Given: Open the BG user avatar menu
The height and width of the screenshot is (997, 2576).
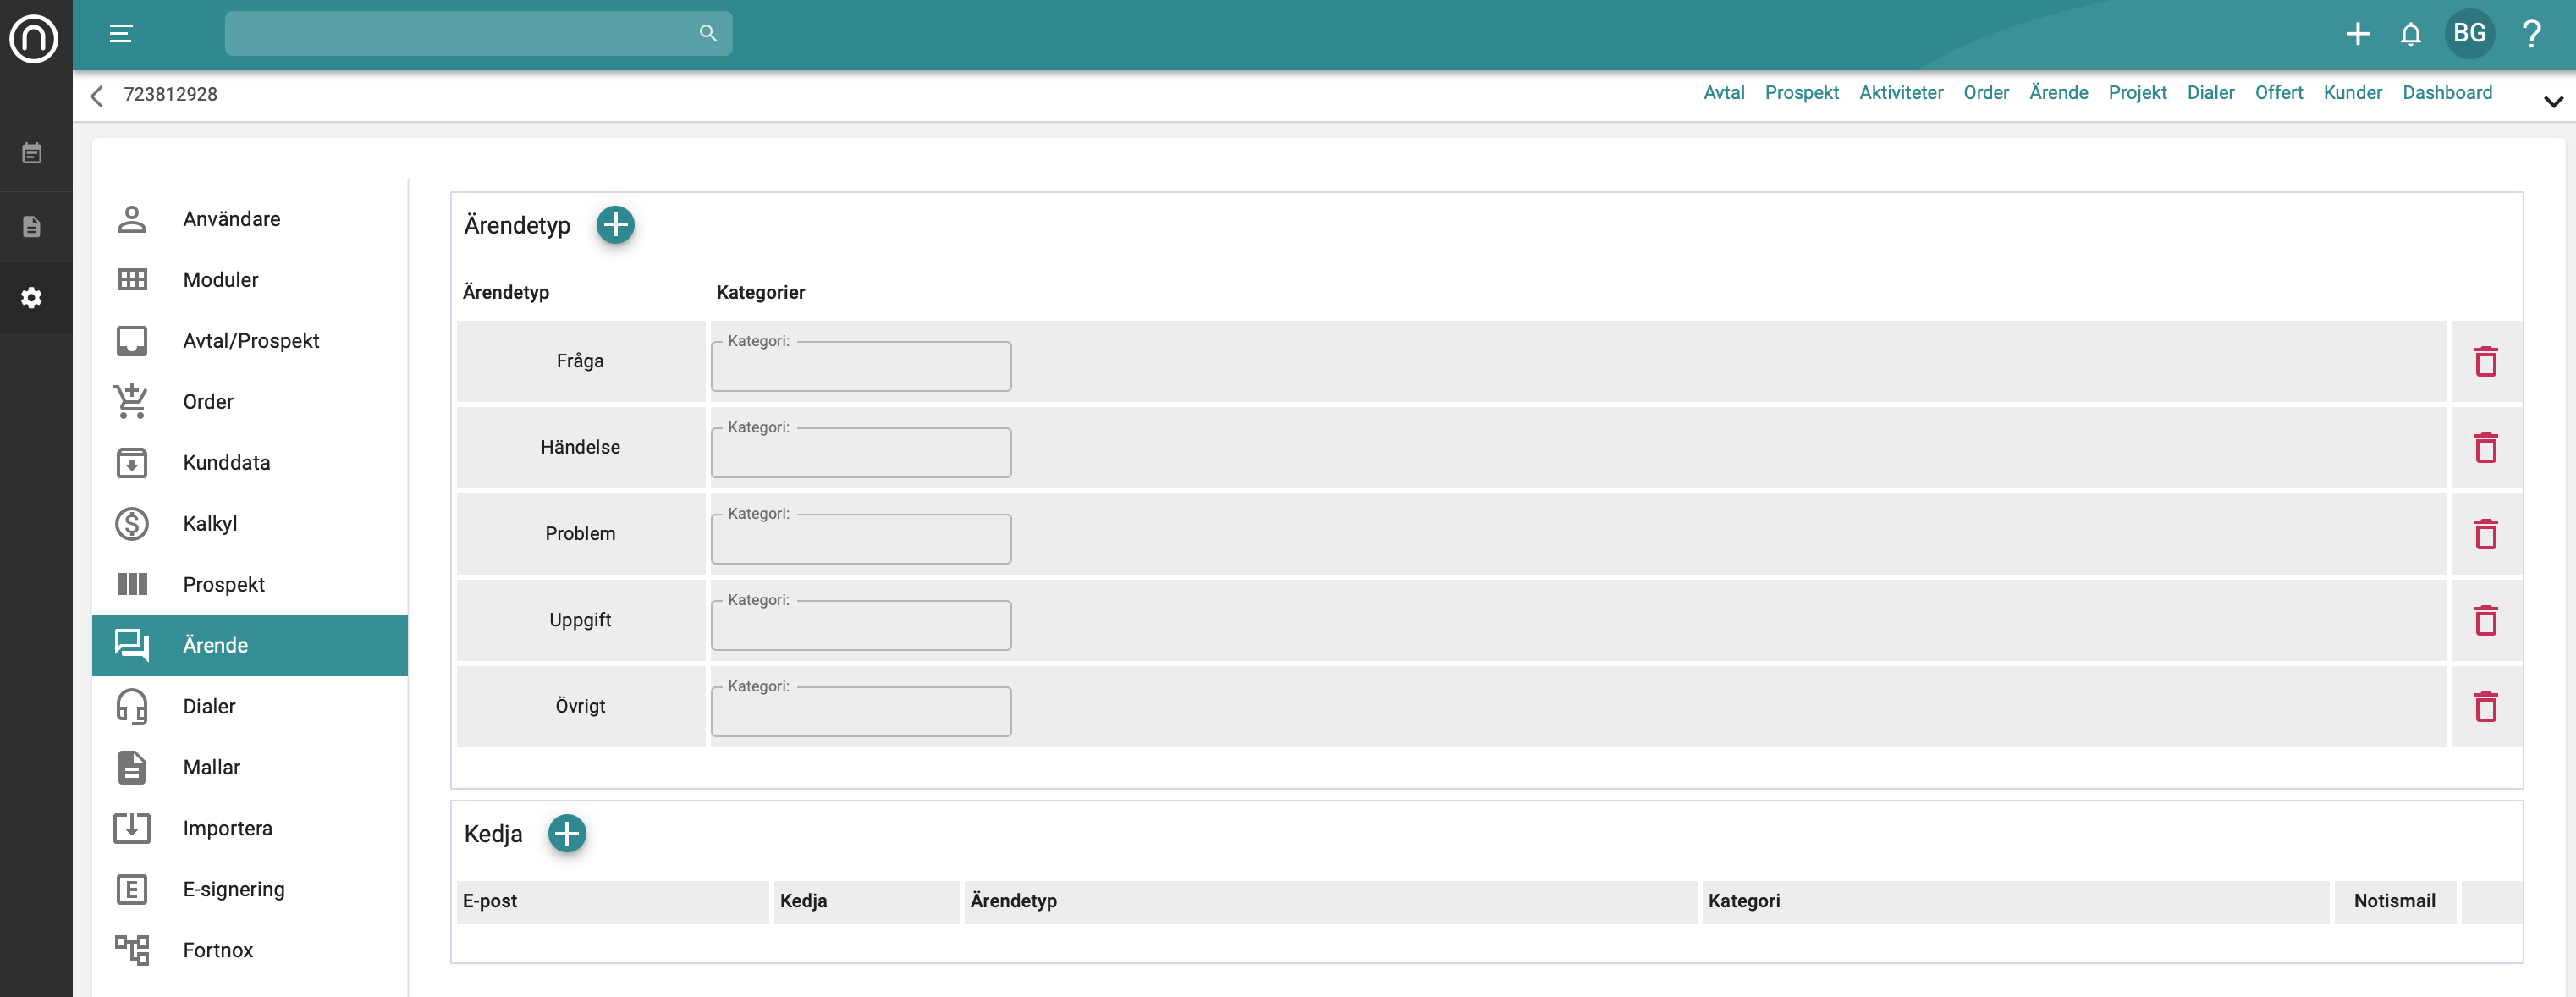Looking at the screenshot, I should [x=2470, y=33].
